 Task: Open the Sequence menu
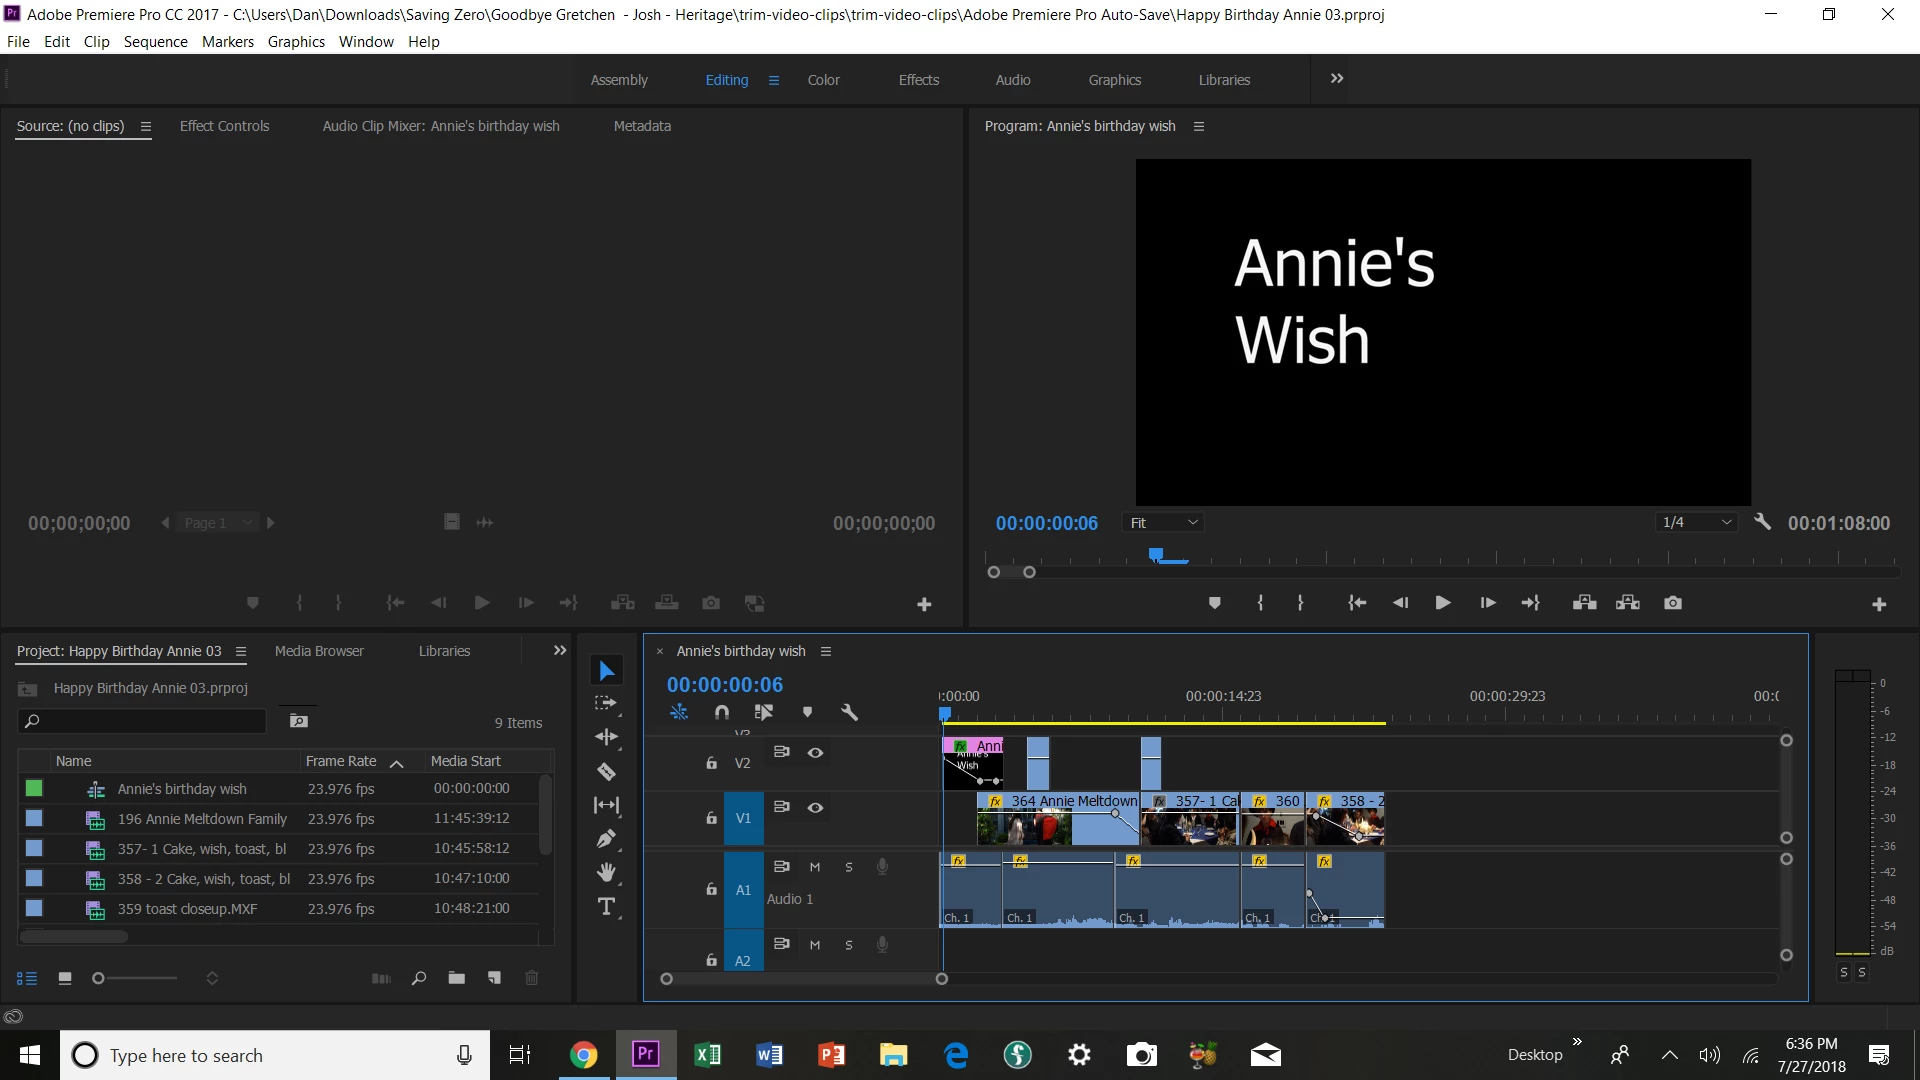pyautogui.click(x=155, y=42)
